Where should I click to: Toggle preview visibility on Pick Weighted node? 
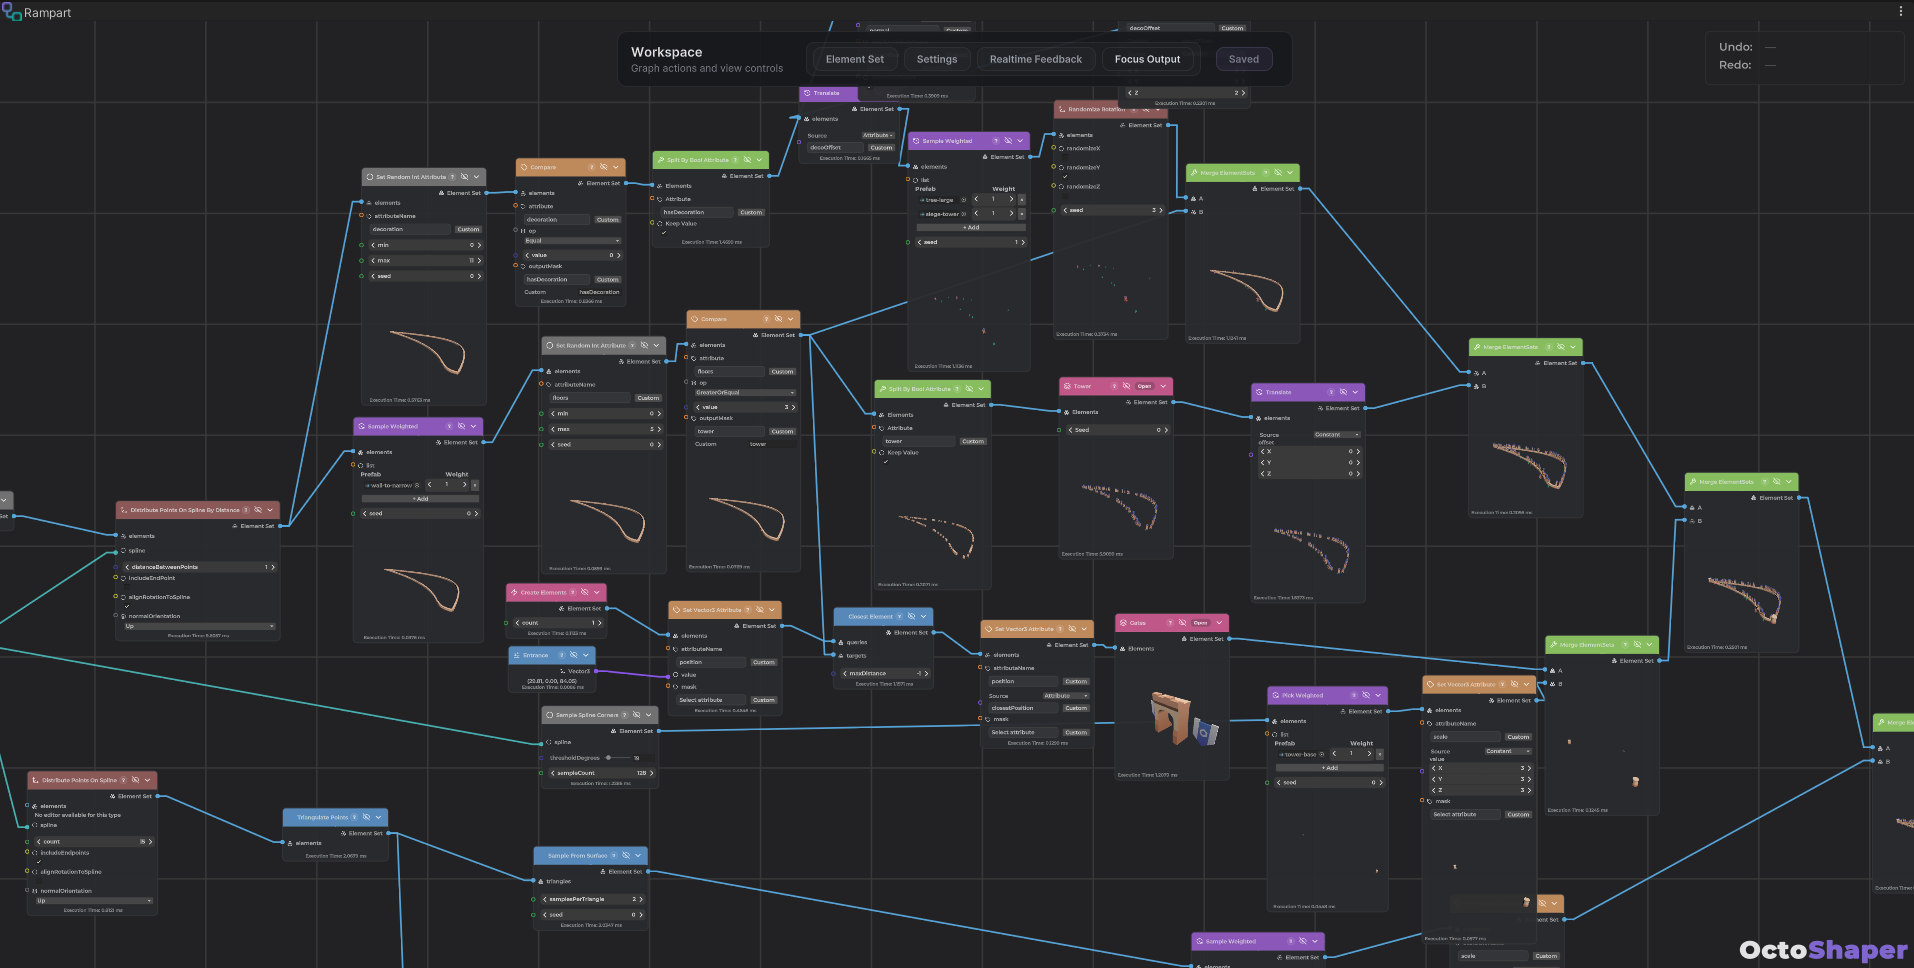pos(1366,695)
